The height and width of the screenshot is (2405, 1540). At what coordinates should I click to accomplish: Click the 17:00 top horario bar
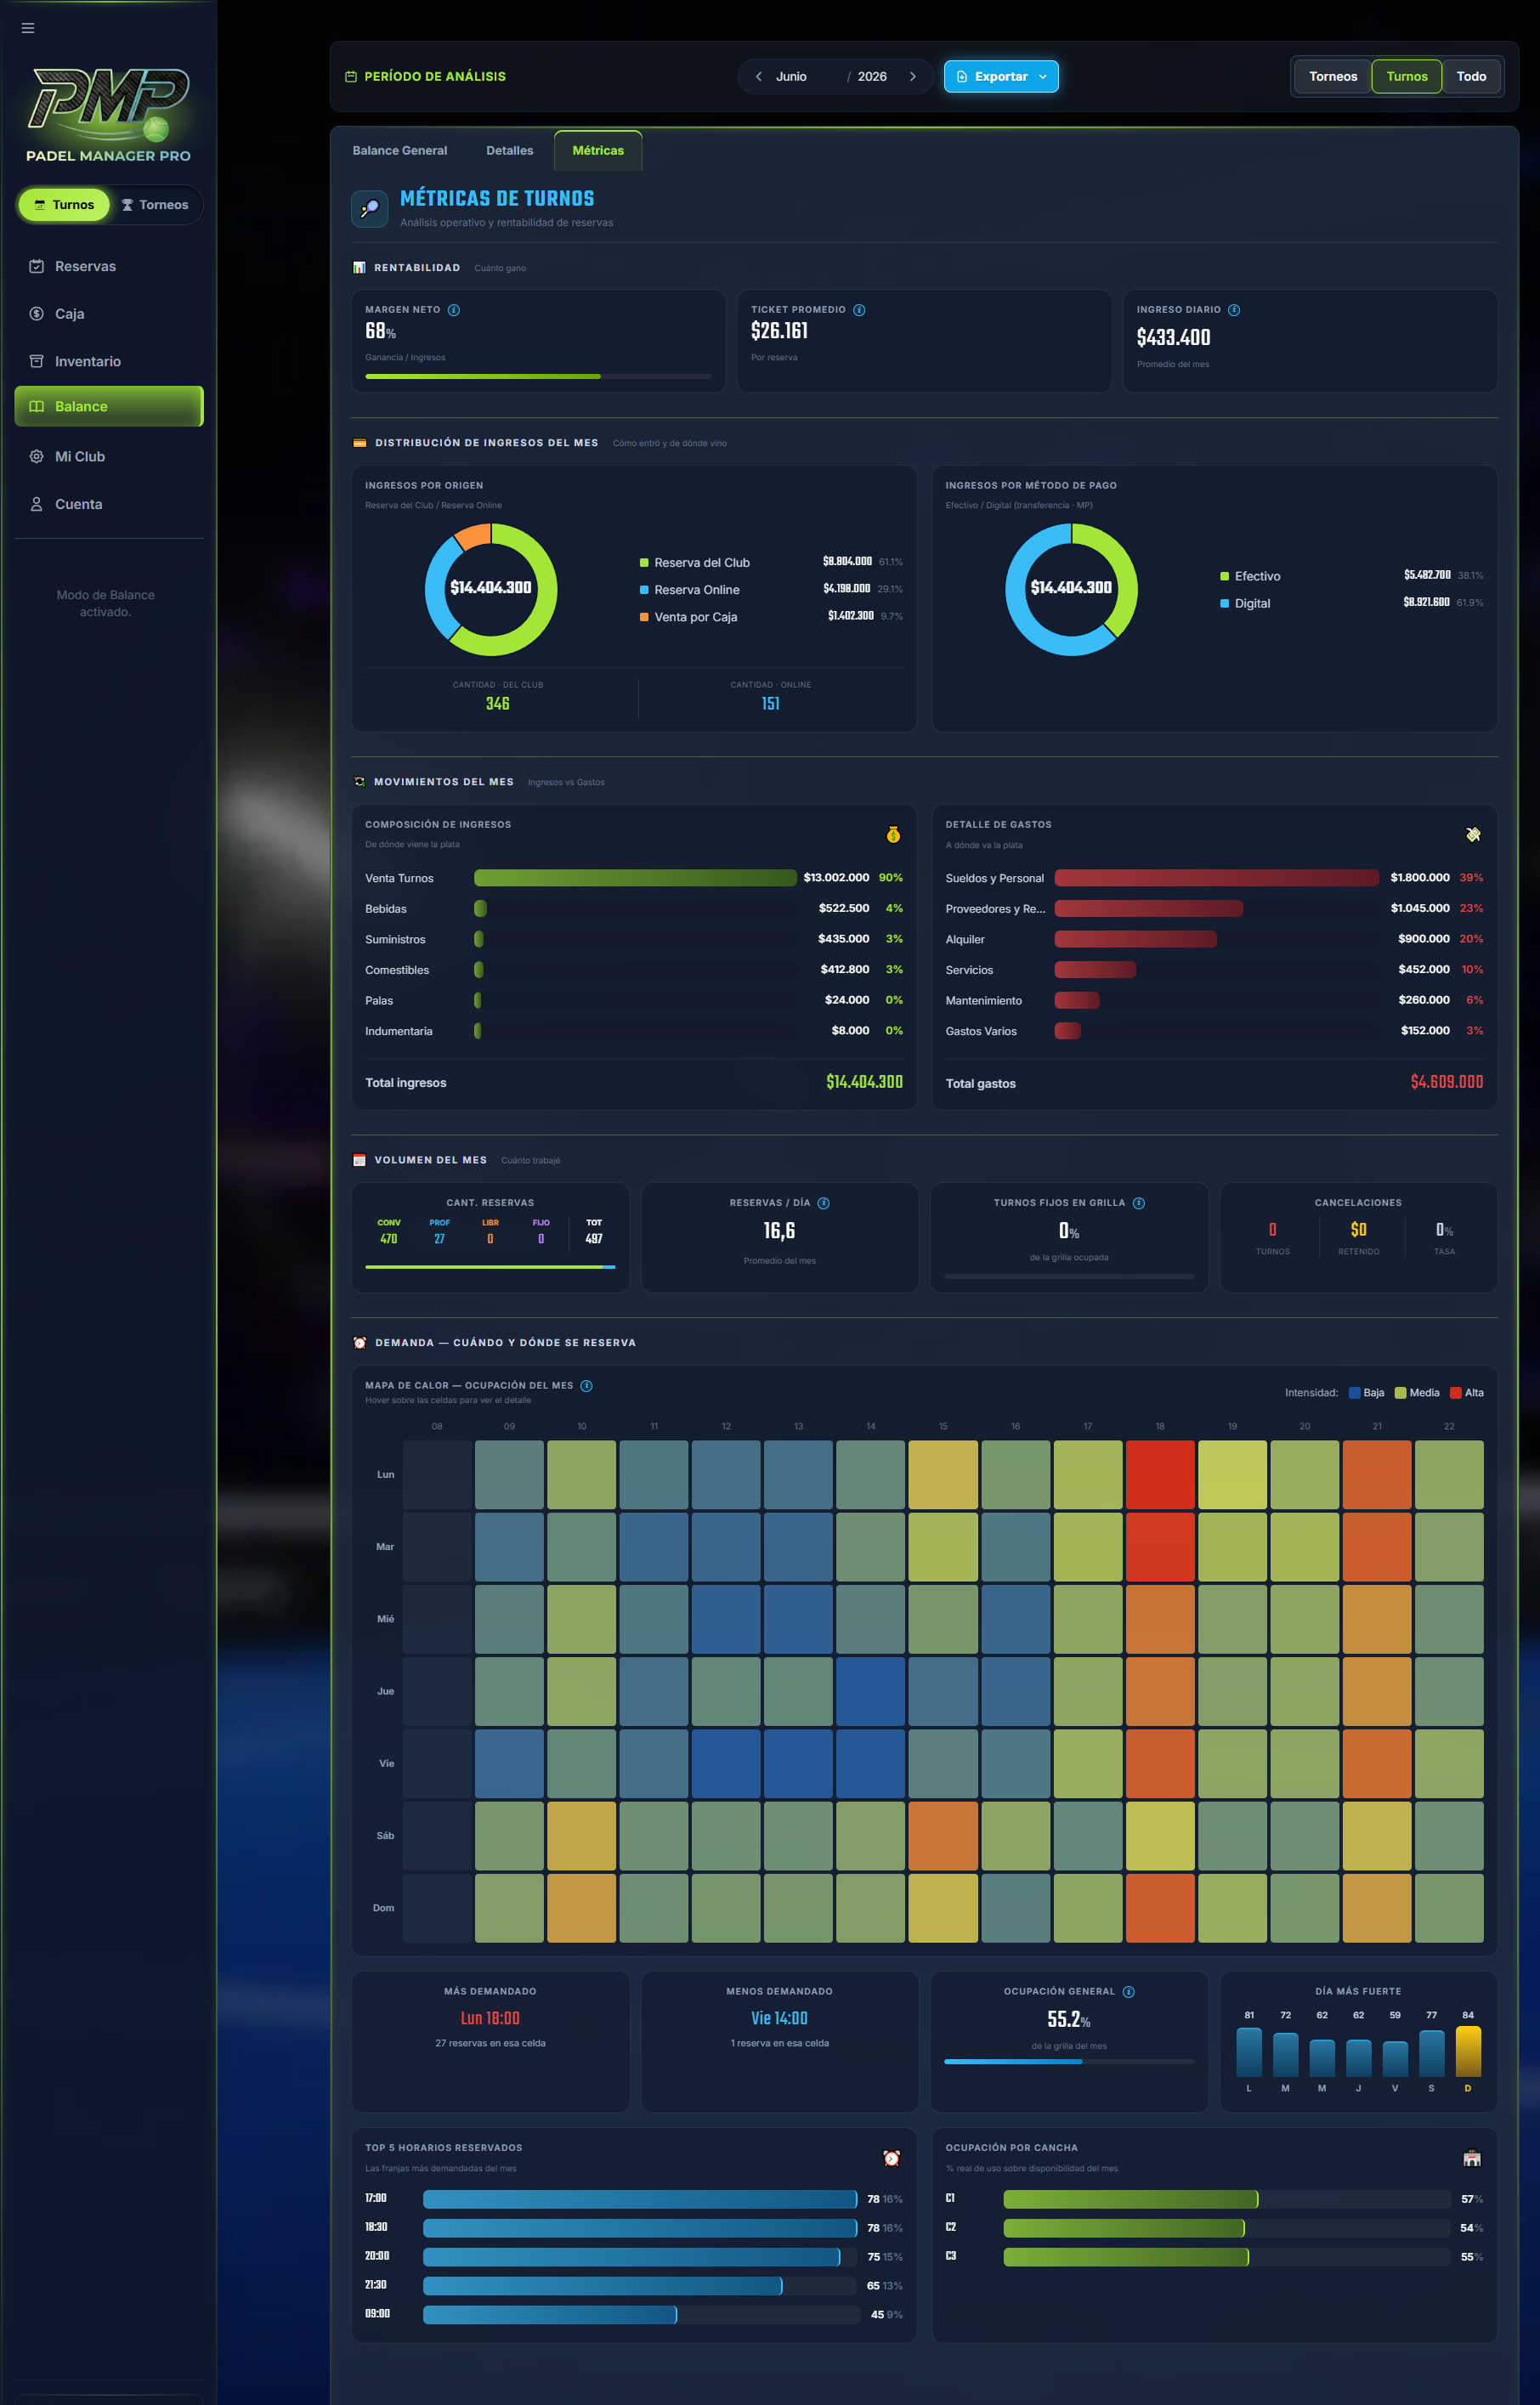640,2199
